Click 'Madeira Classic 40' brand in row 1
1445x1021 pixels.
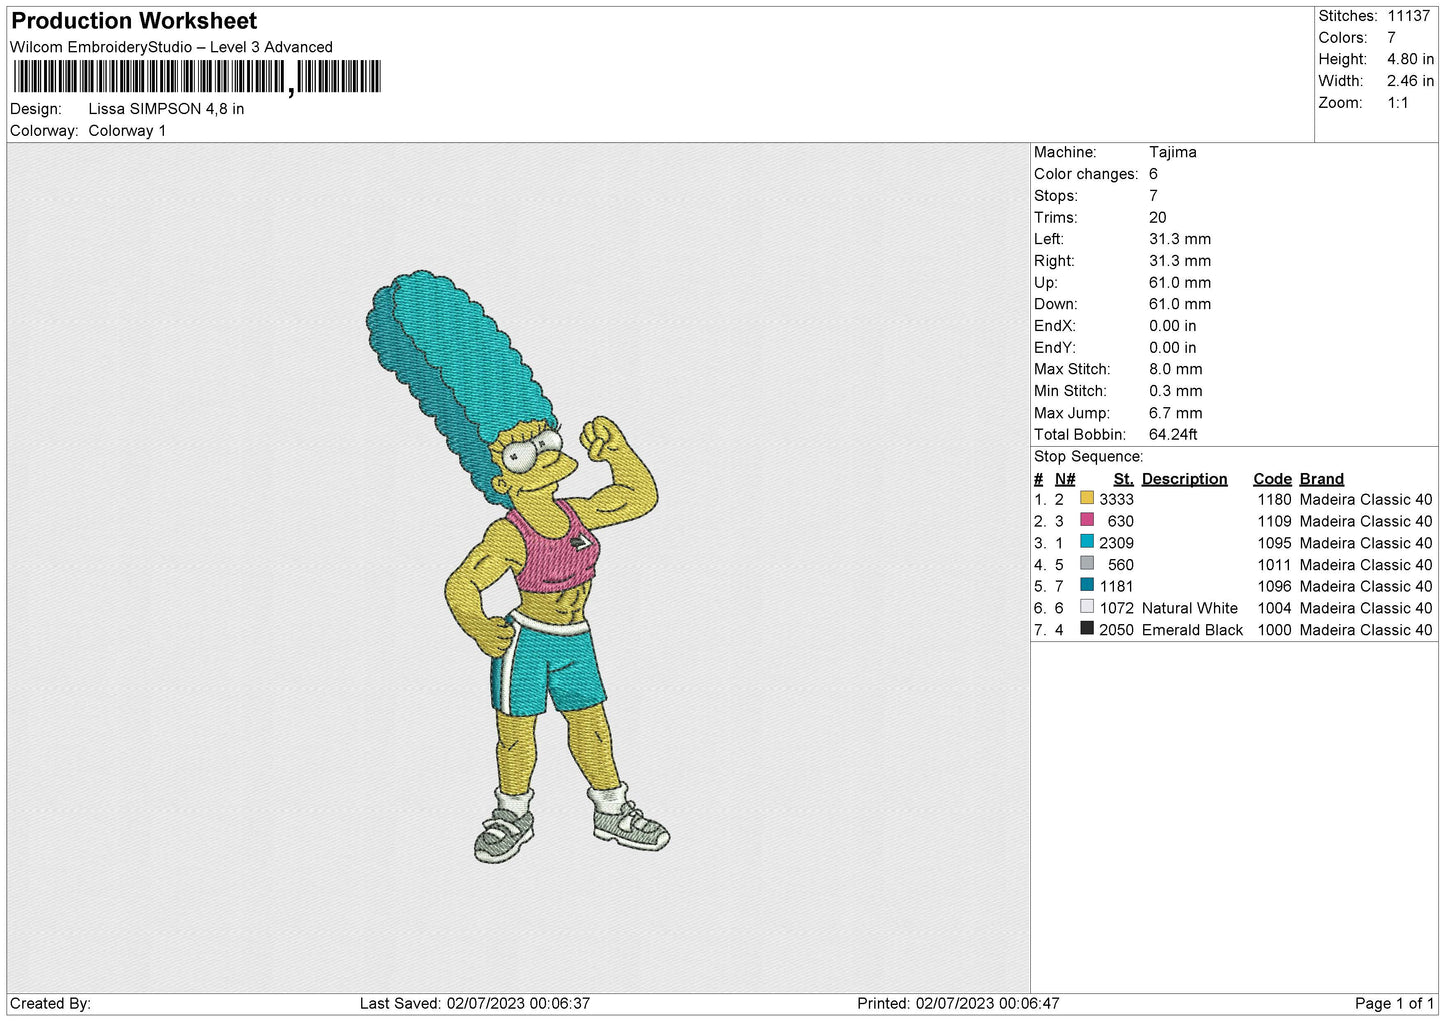pos(1366,500)
